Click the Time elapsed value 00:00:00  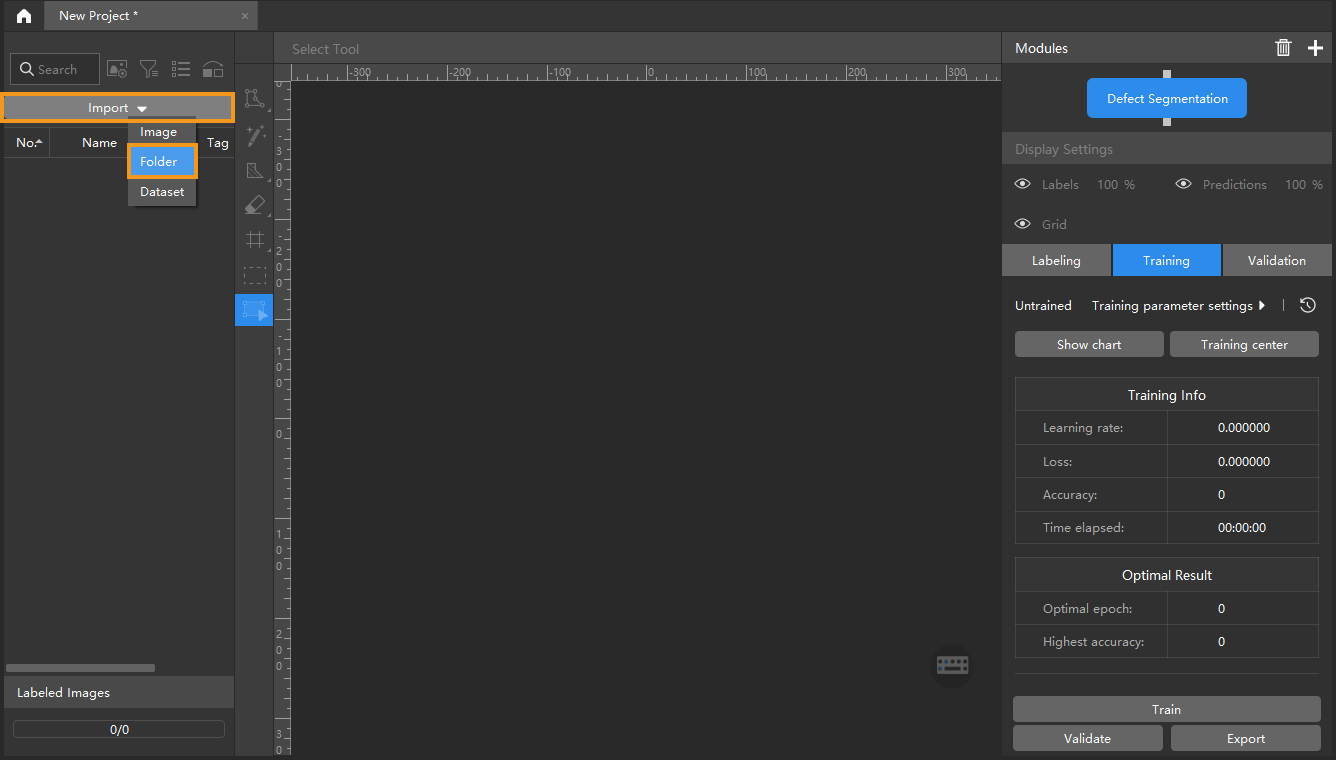(1243, 527)
